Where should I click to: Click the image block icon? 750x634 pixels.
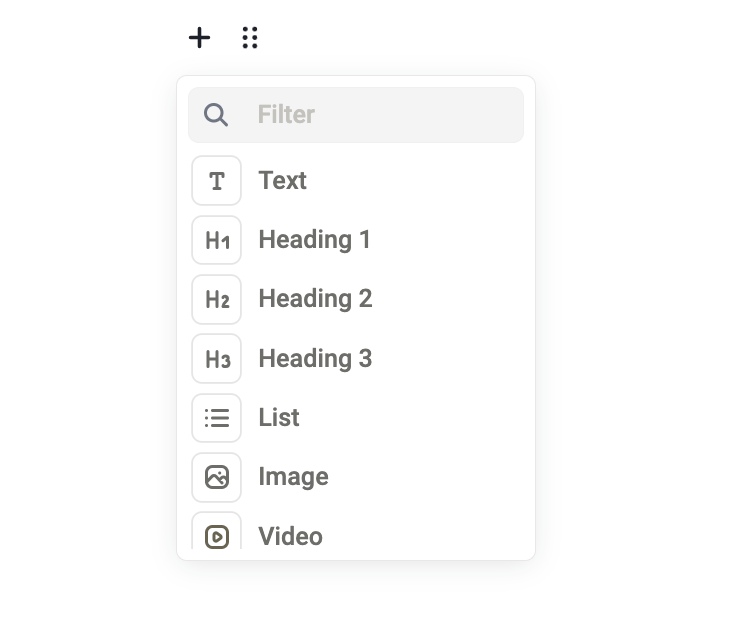(x=217, y=478)
